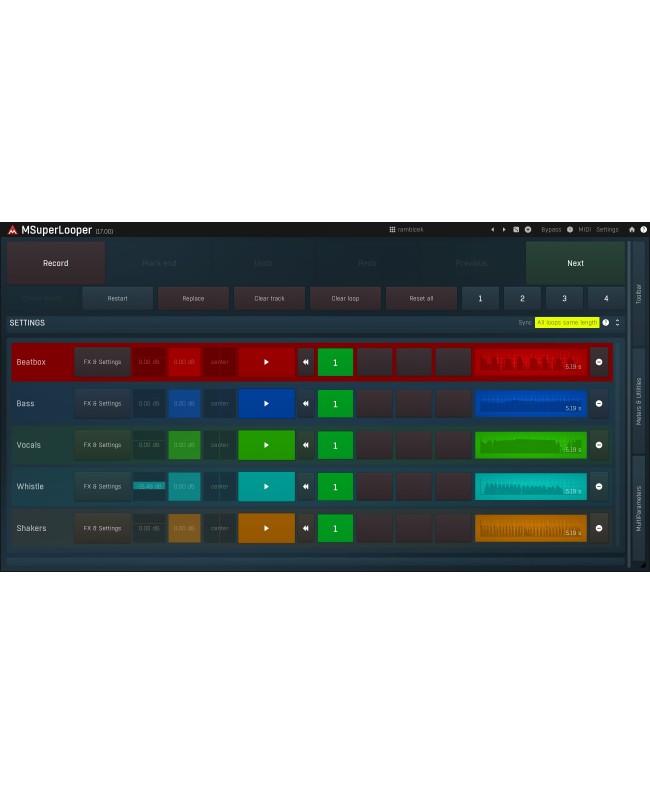Screen dimensions: 650x794
Task: Open the presets grid icon
Action: [392, 229]
